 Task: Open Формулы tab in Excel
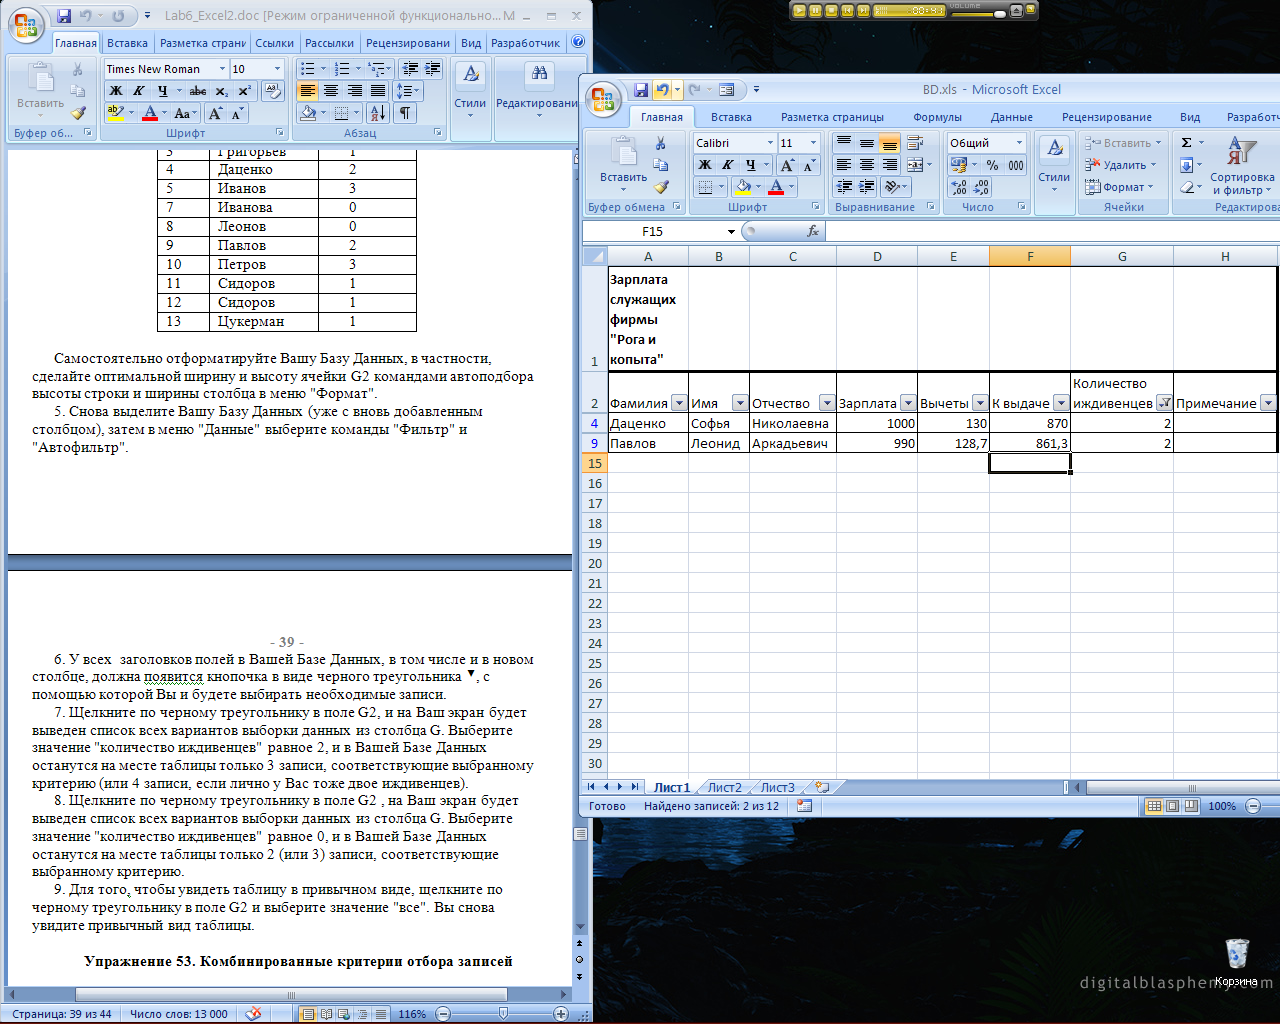(937, 117)
